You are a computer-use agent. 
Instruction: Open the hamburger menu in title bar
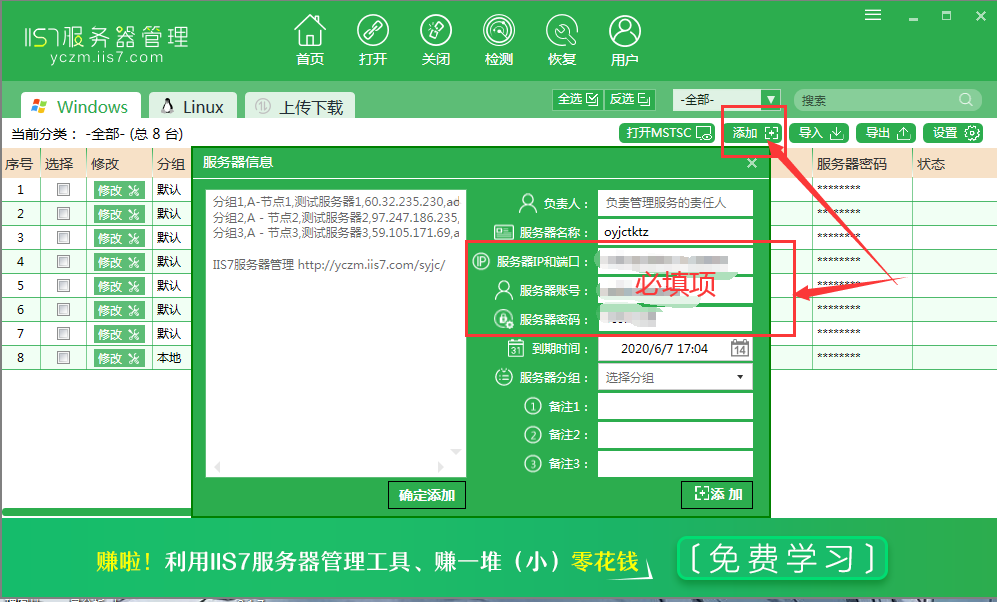click(873, 15)
